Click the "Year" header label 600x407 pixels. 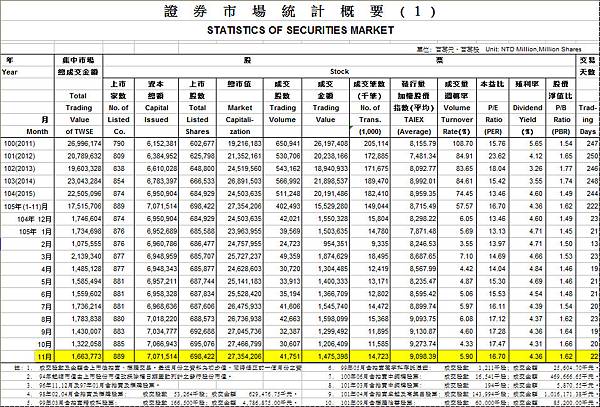click(10, 72)
